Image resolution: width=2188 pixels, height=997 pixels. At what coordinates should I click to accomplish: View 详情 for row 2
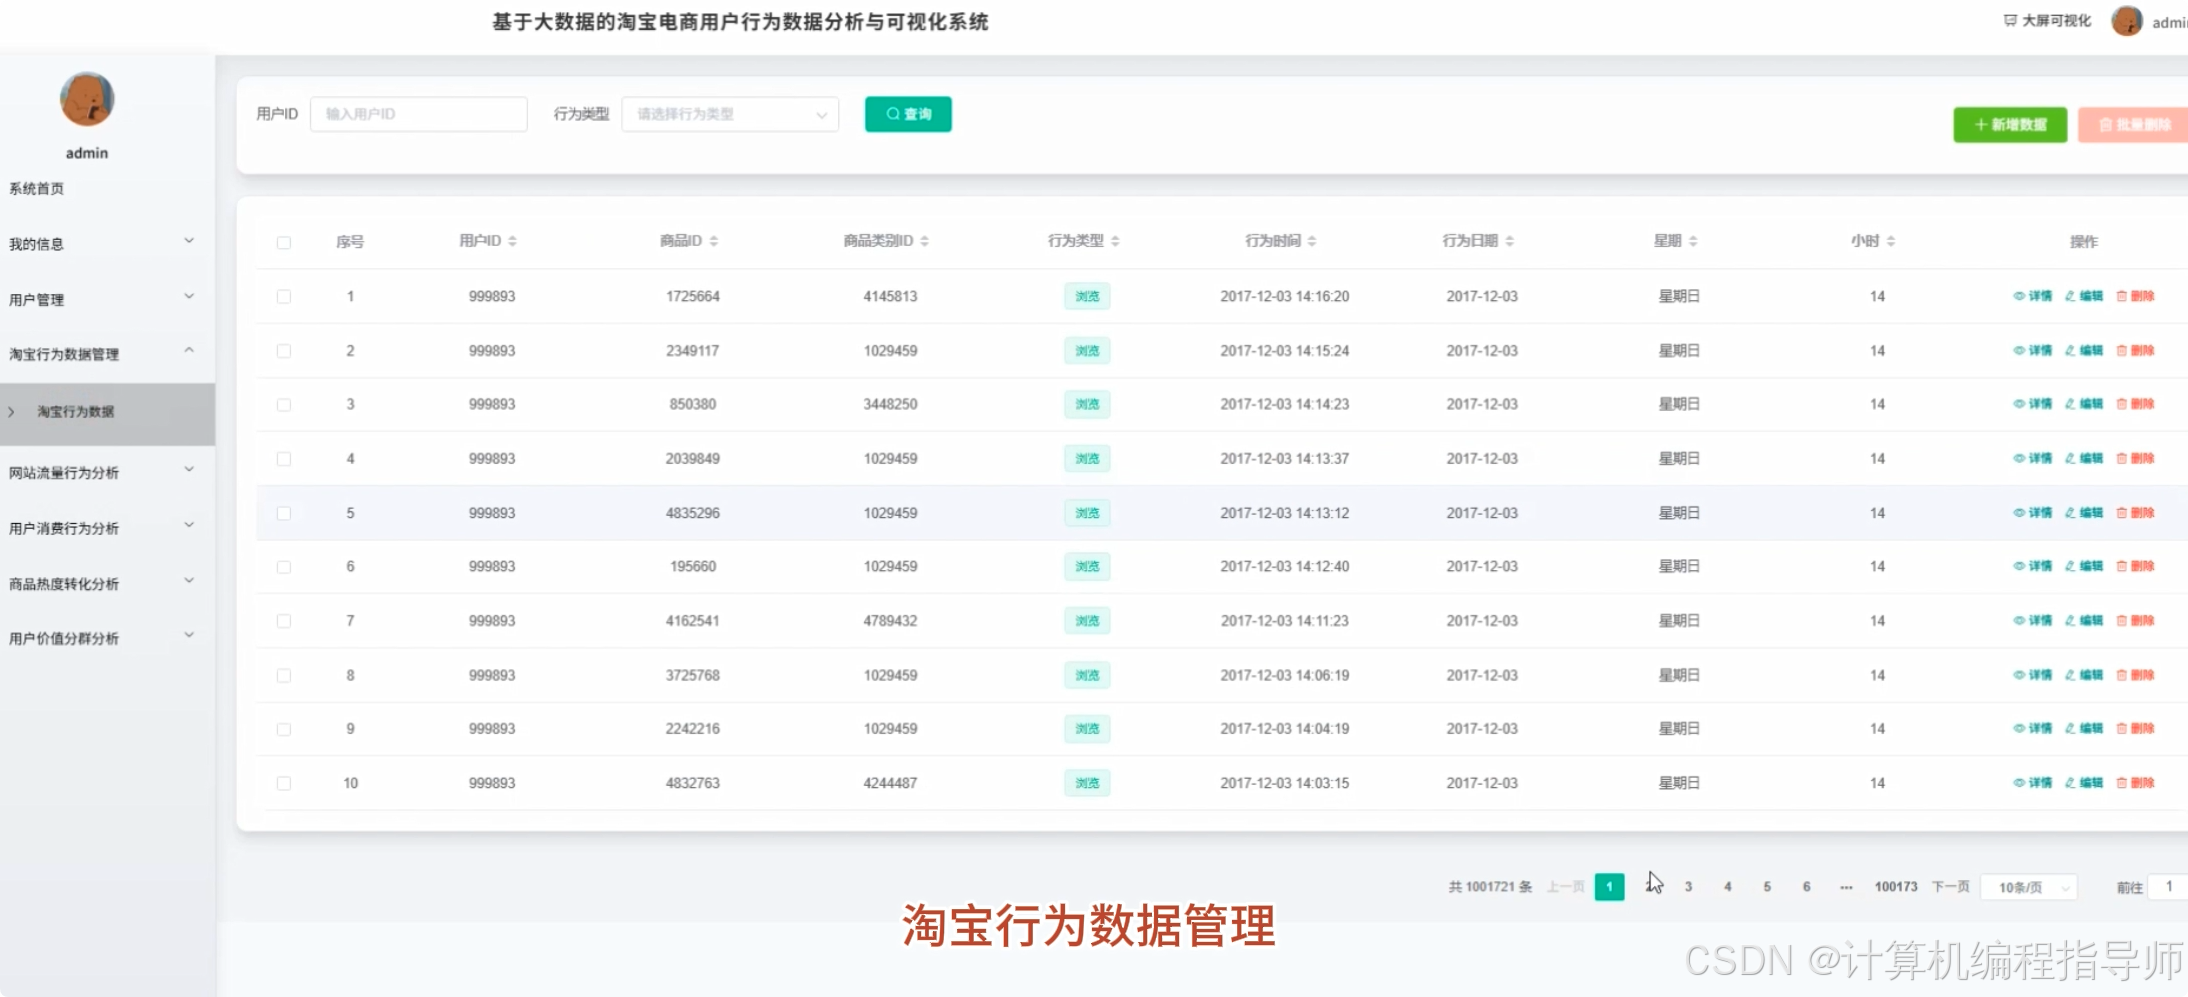coord(2033,350)
